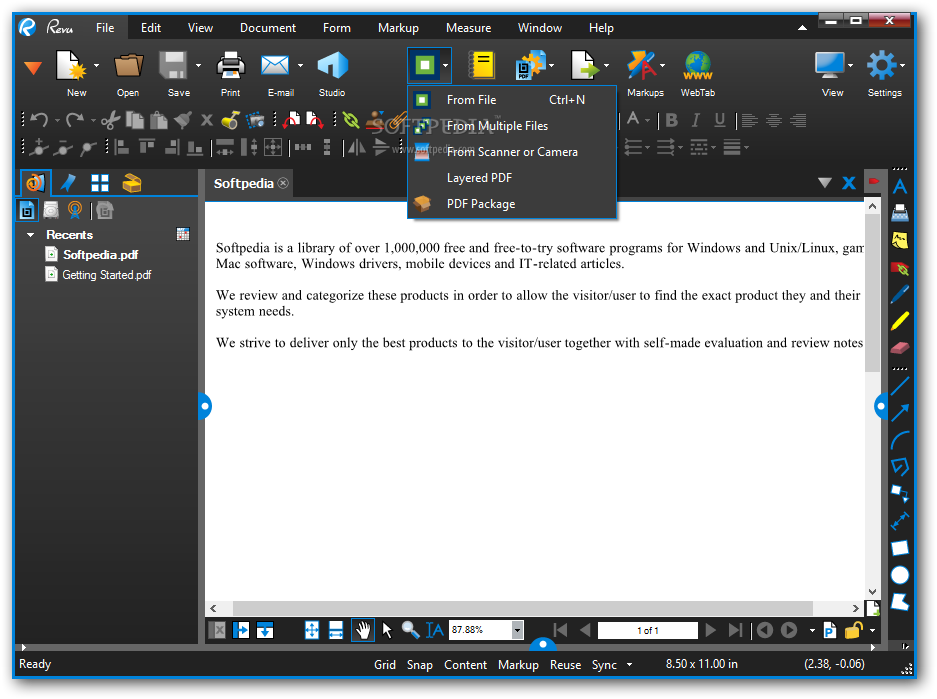The height and width of the screenshot is (699, 937).
Task: Toggle the fit page view icon
Action: 312,630
